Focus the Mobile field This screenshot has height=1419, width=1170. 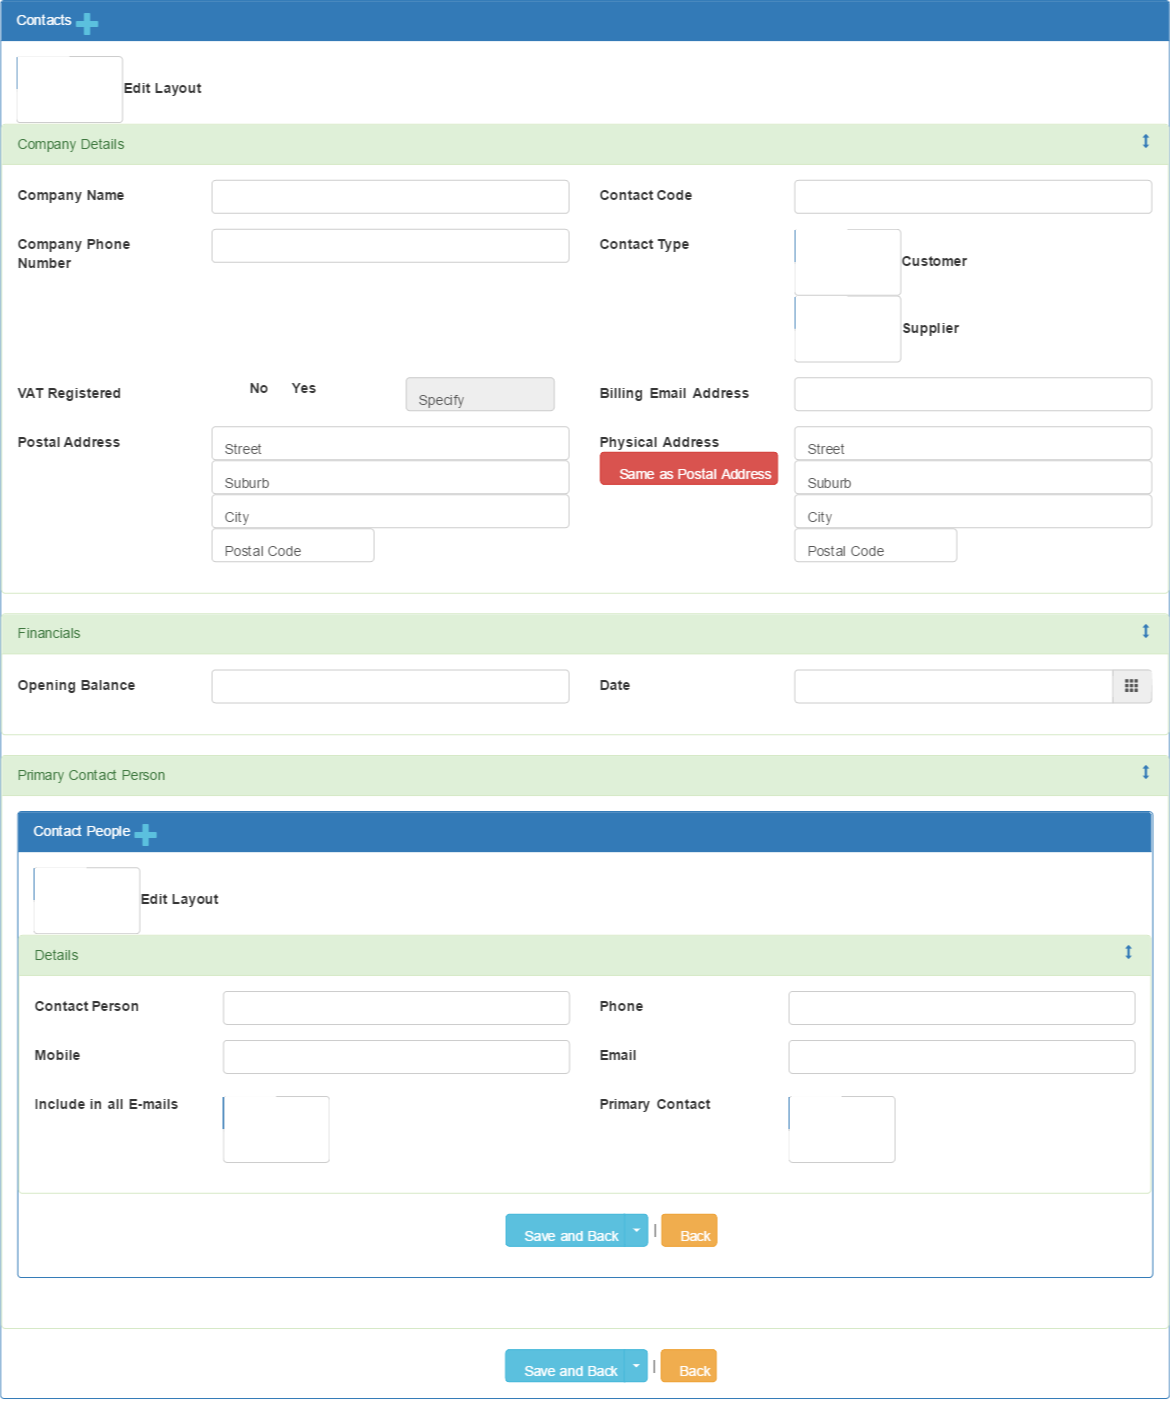(396, 1057)
